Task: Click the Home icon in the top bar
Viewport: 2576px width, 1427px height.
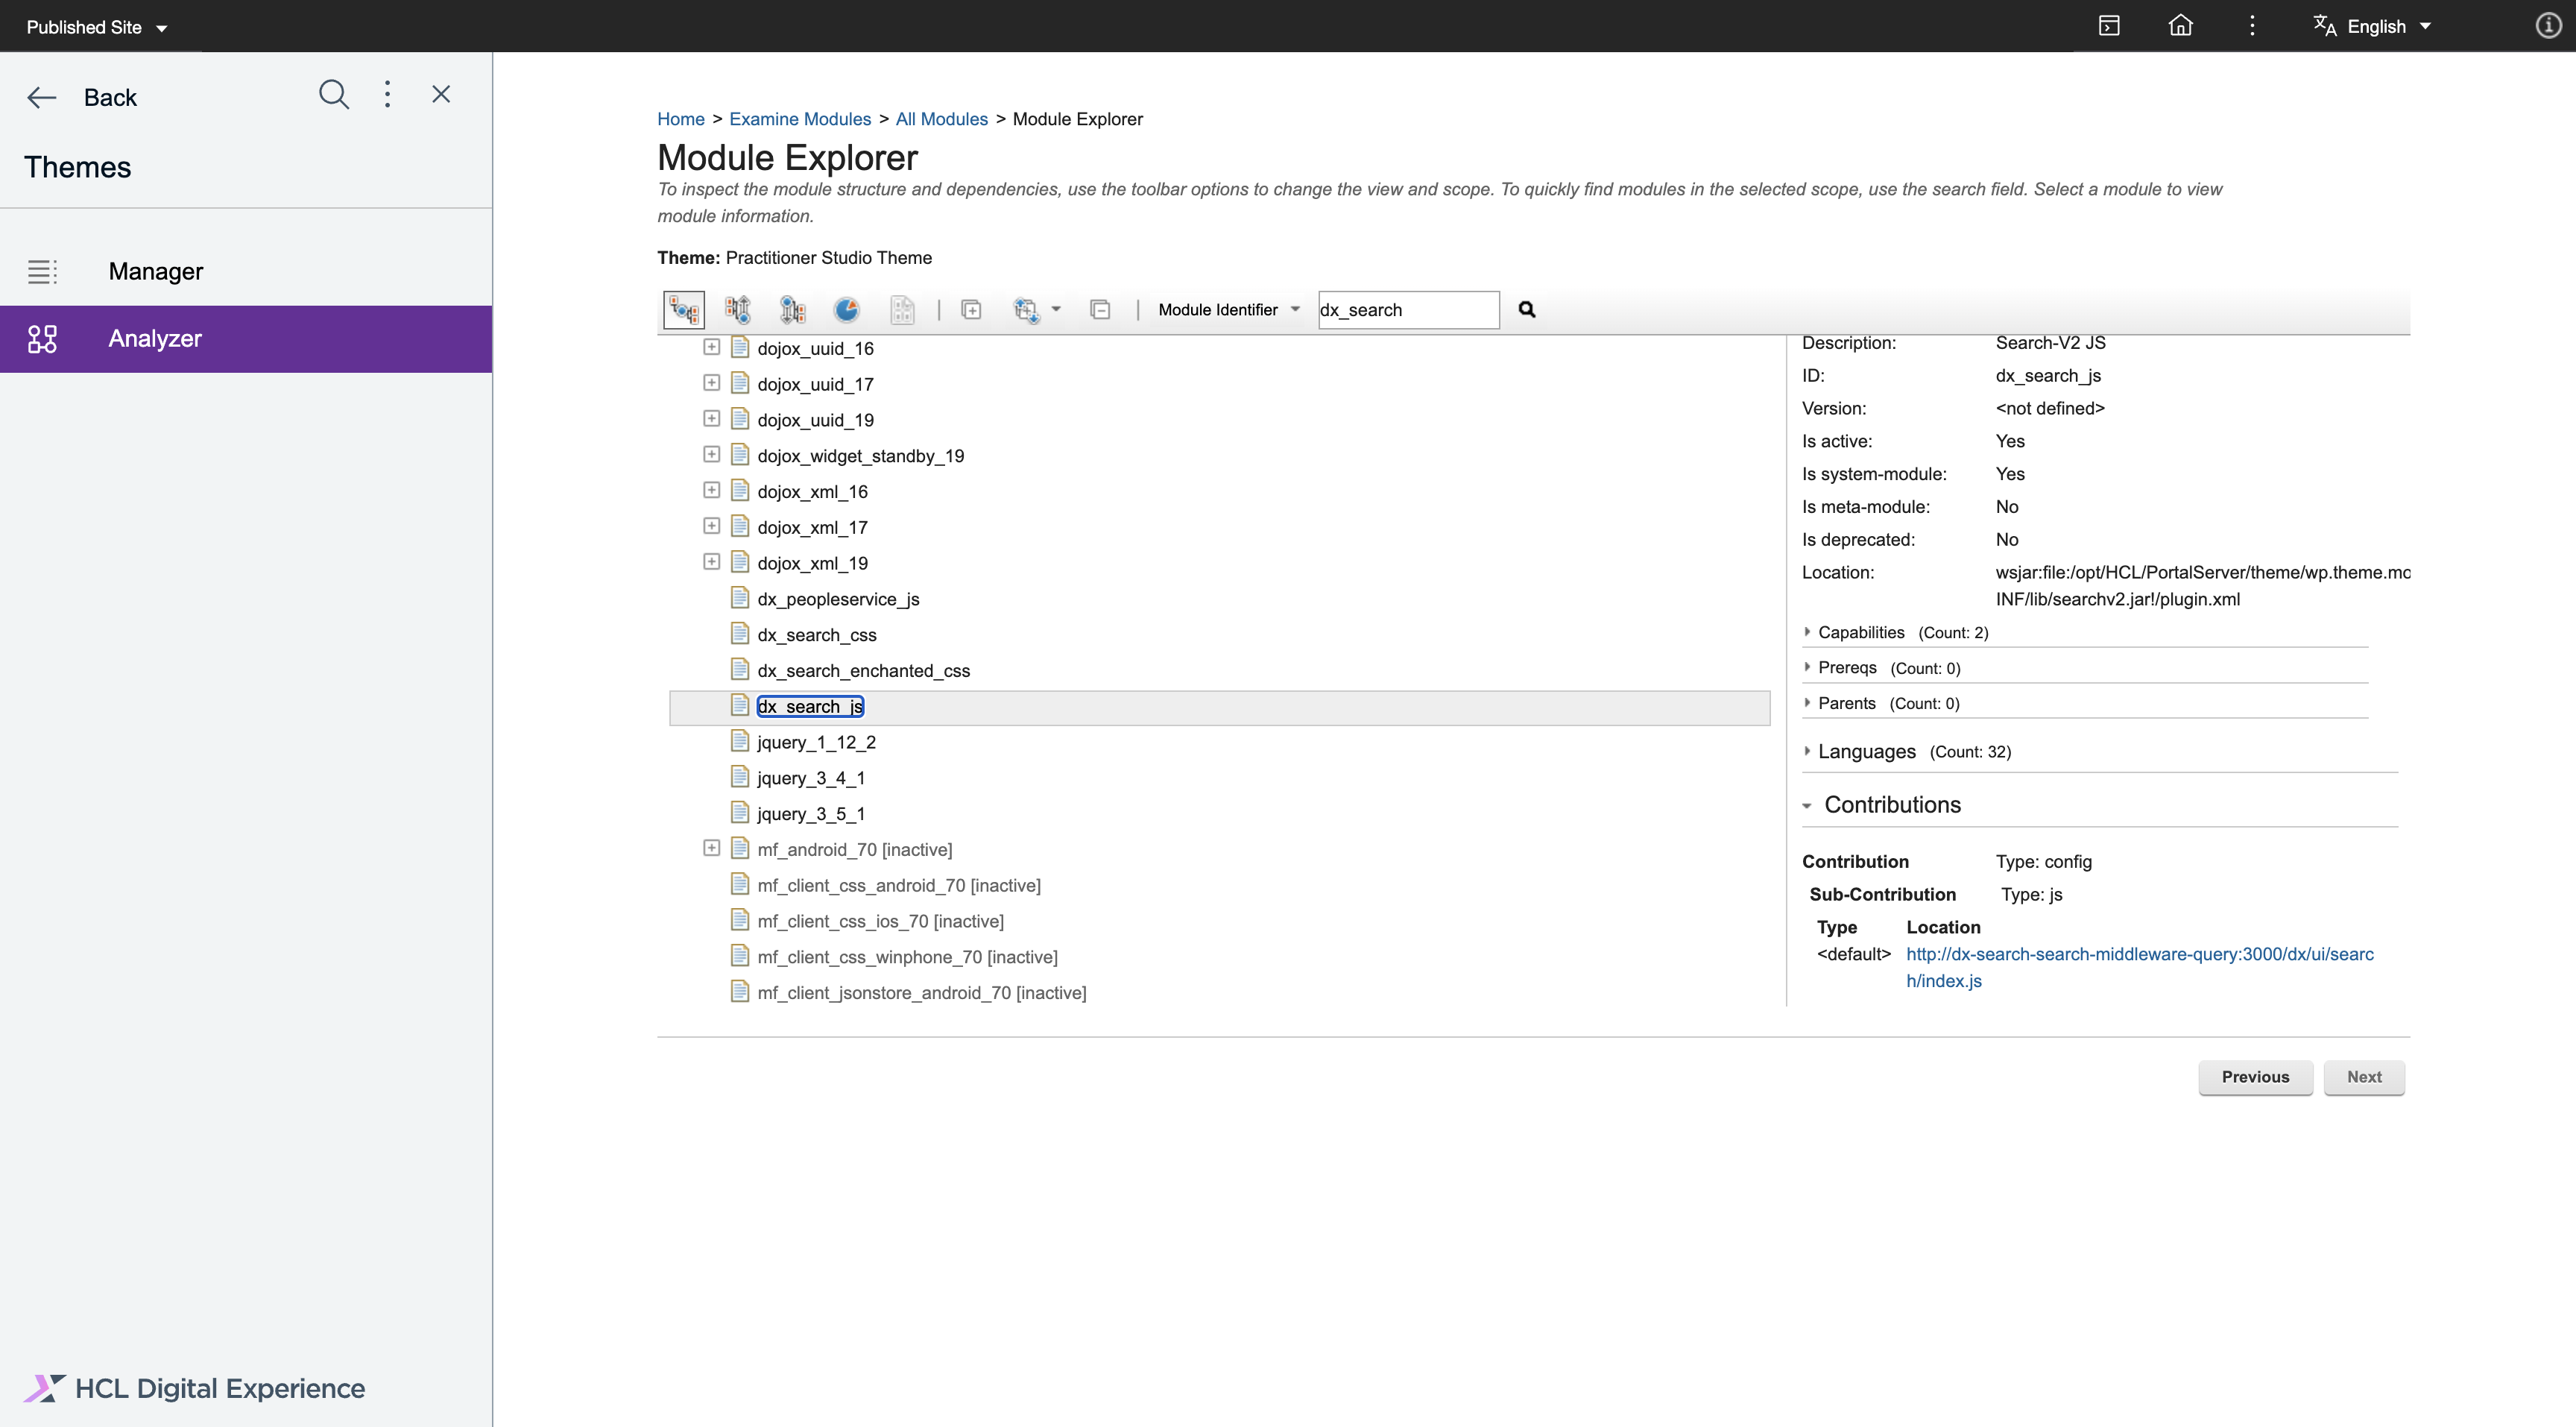Action: pos(2181,25)
